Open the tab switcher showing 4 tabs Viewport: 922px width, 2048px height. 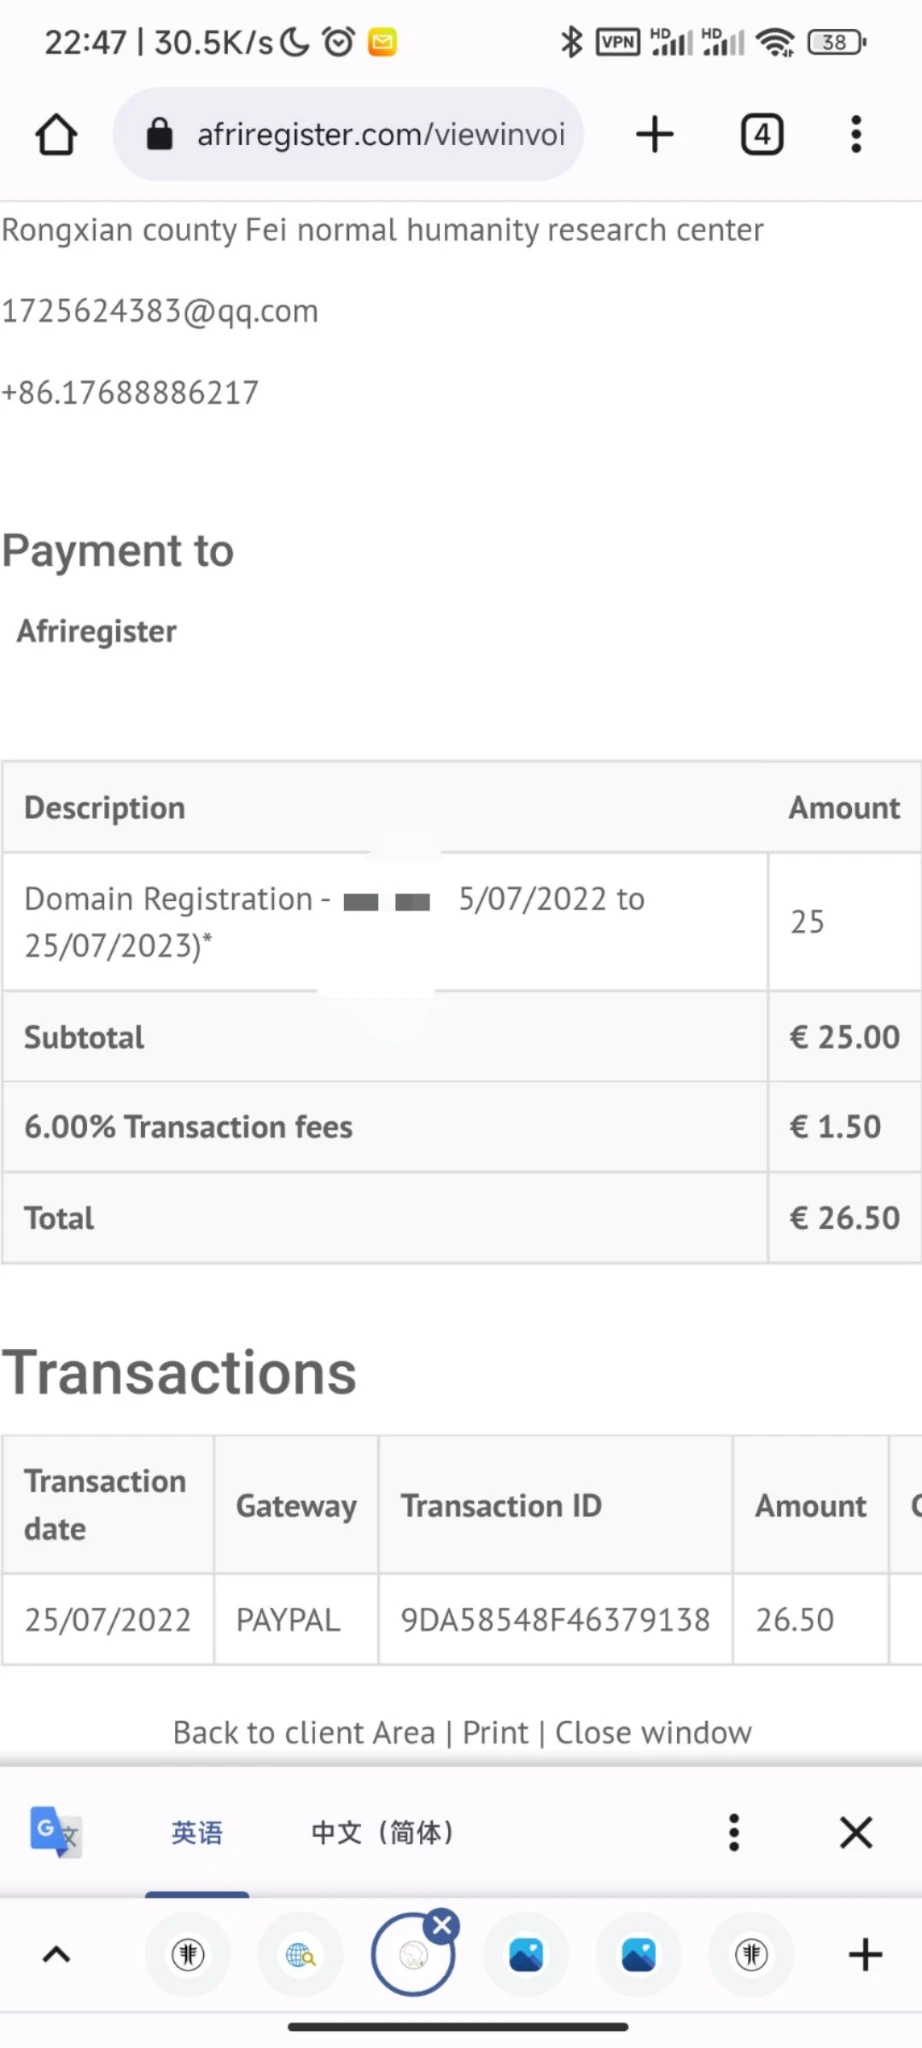(x=762, y=135)
